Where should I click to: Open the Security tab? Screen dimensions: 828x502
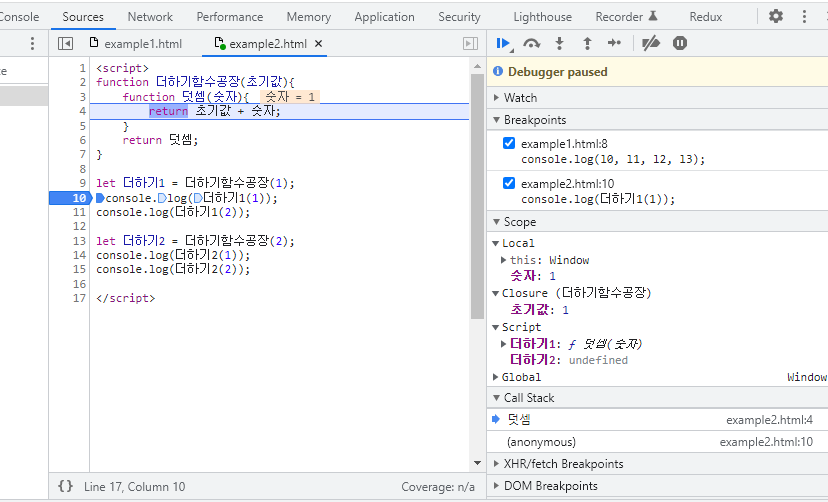click(x=459, y=17)
